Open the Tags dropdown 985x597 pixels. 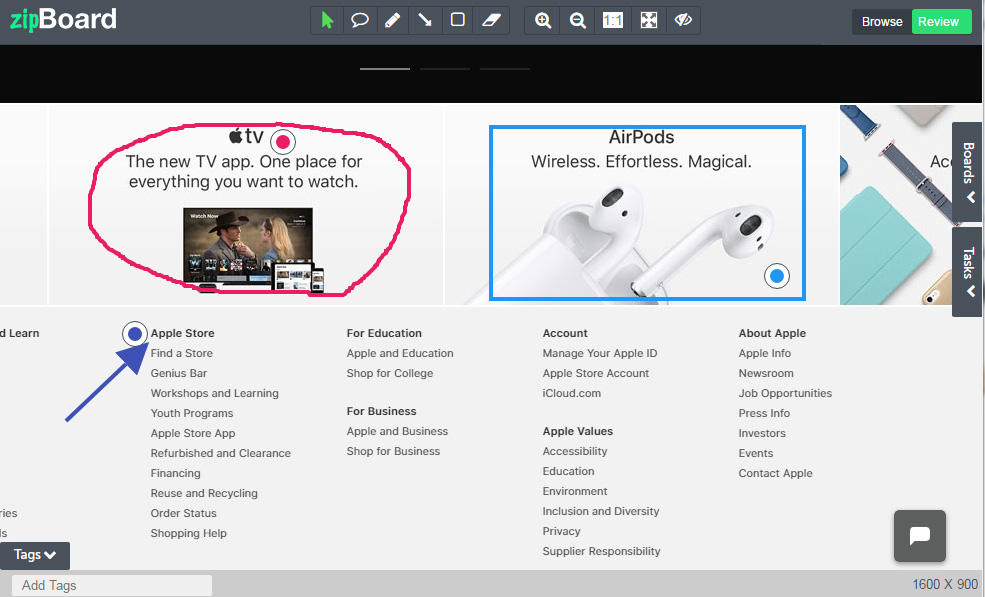(35, 555)
